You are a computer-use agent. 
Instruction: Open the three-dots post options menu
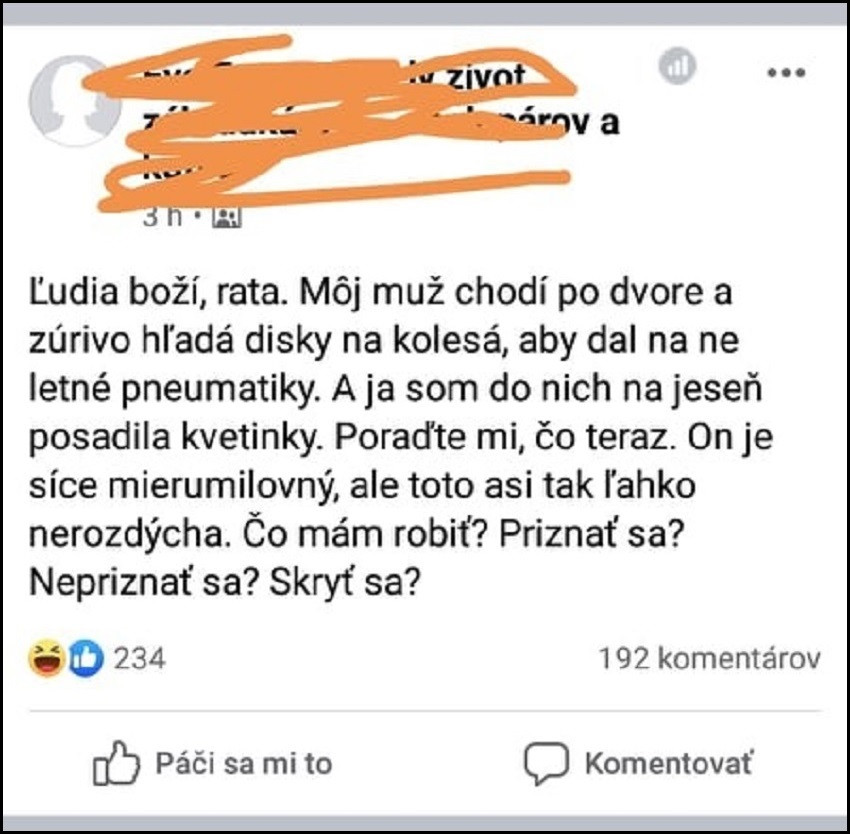click(786, 72)
